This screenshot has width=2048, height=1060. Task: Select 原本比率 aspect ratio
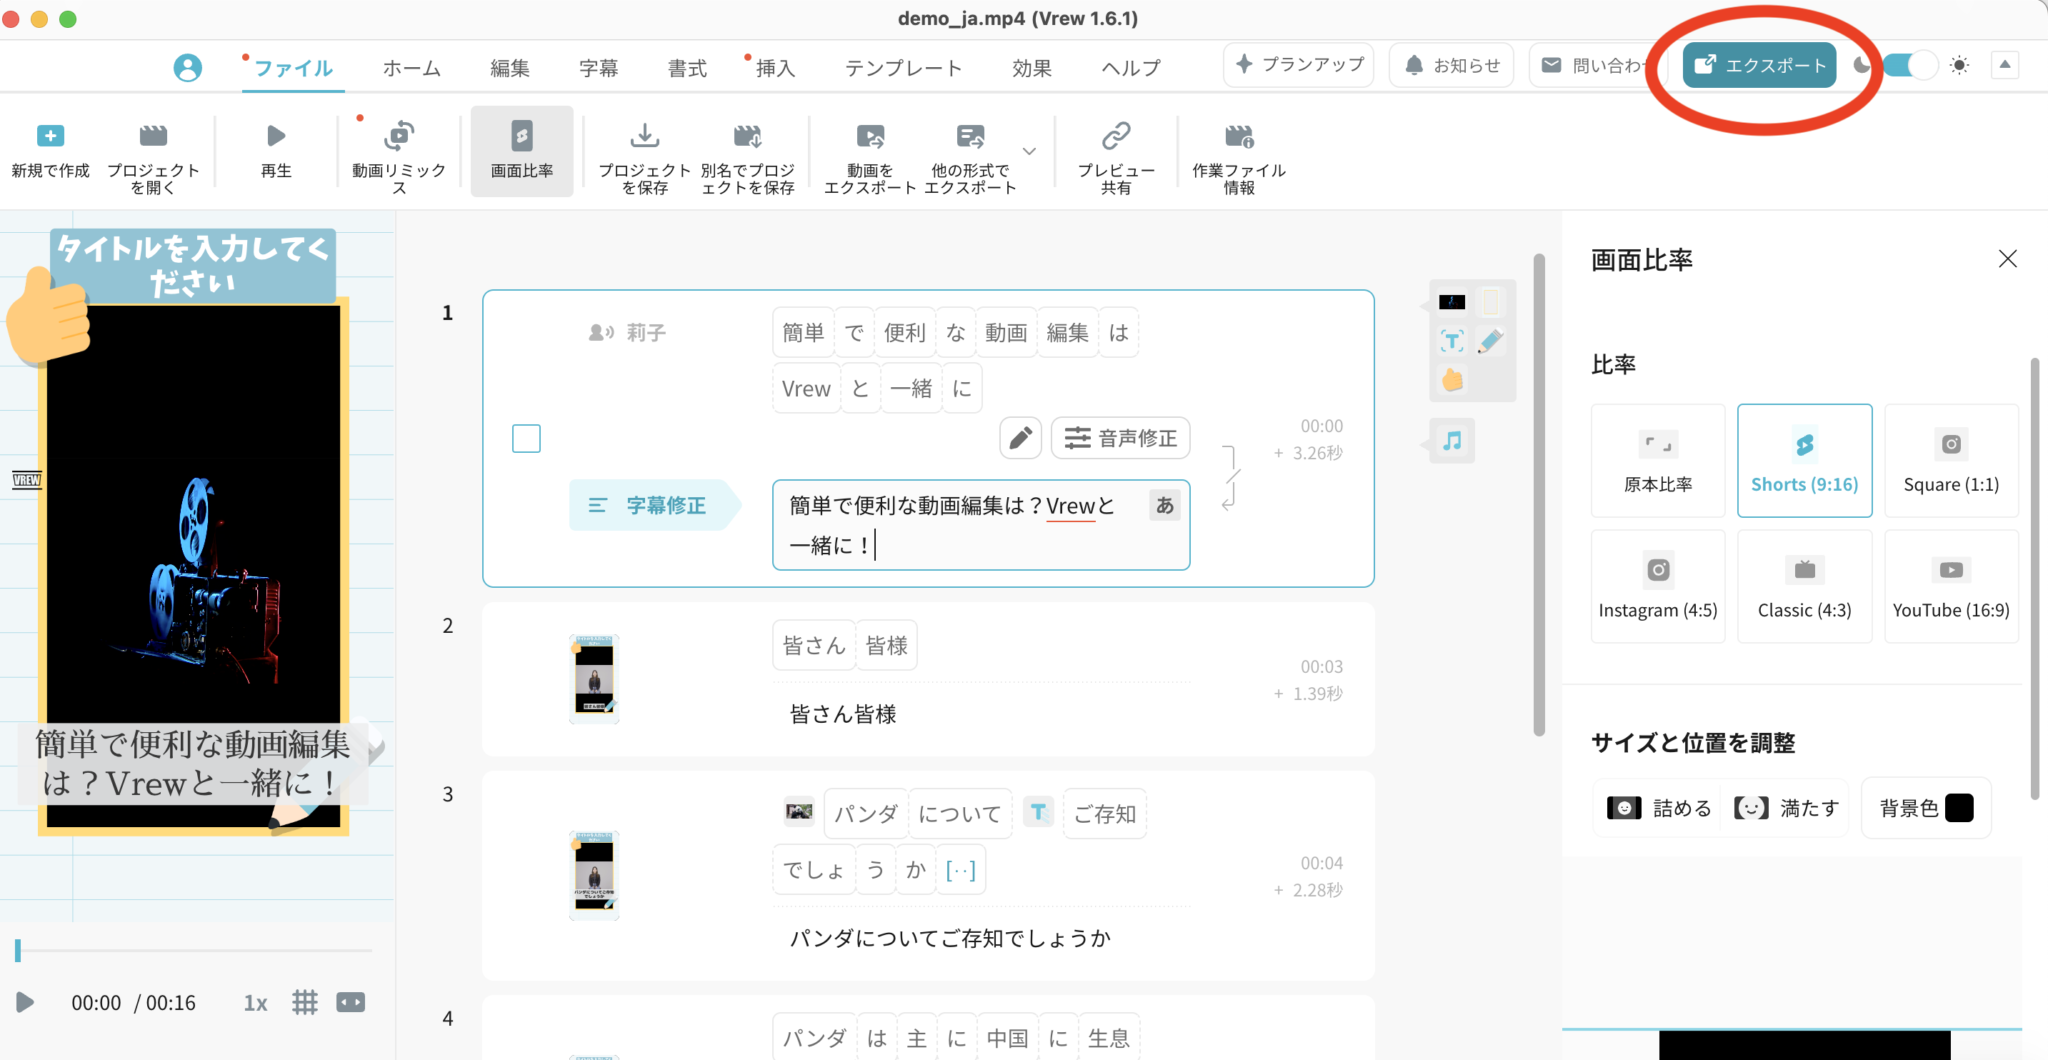click(x=1658, y=460)
